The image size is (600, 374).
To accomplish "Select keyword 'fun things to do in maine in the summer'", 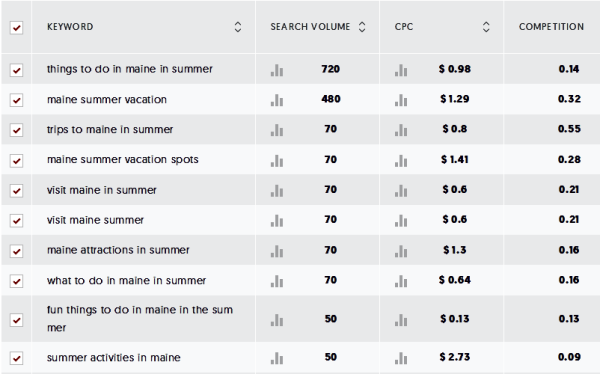I will (x=140, y=318).
